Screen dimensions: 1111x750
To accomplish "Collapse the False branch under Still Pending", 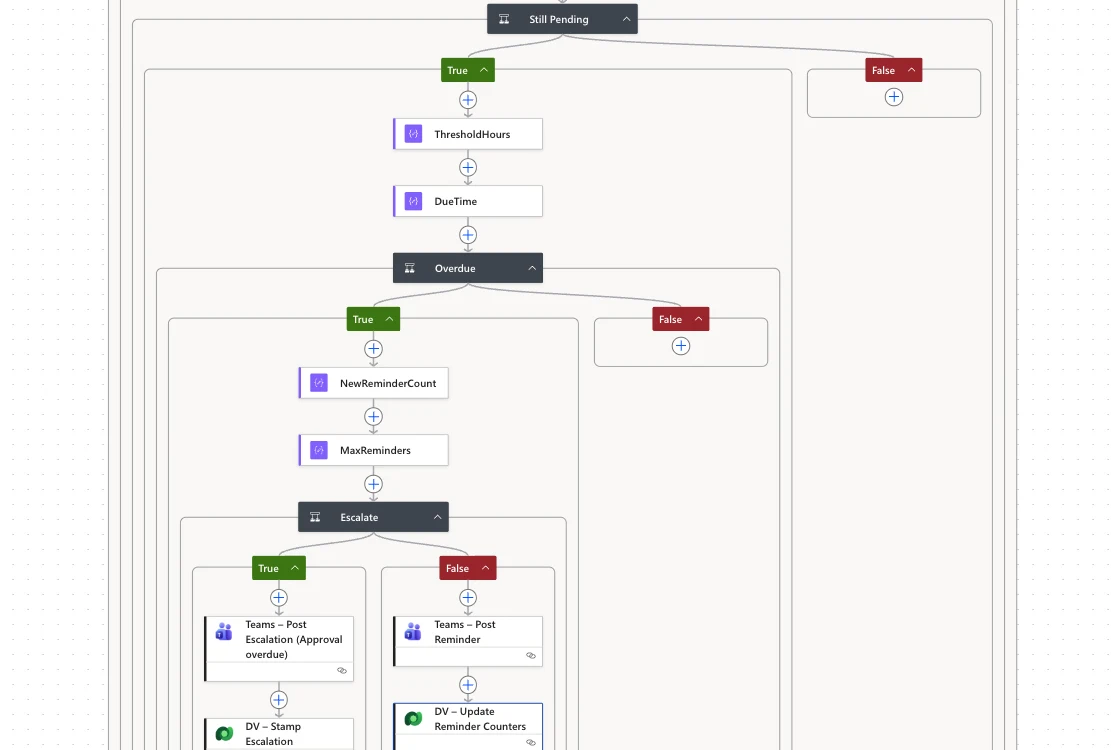I will (x=911, y=70).
